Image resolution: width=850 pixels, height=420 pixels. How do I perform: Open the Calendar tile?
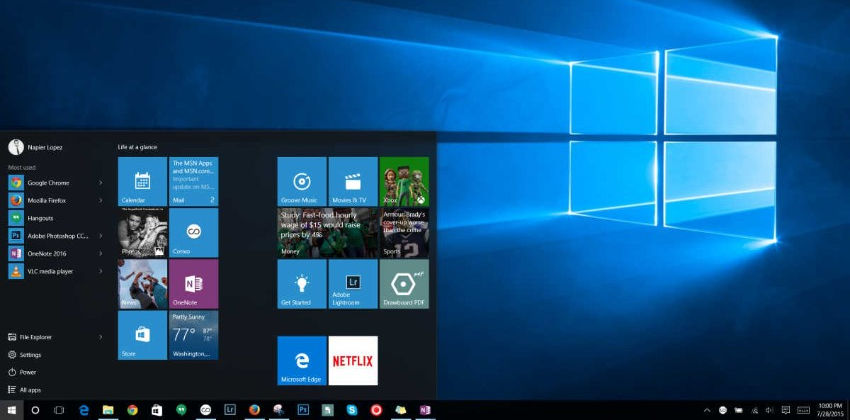click(142, 182)
